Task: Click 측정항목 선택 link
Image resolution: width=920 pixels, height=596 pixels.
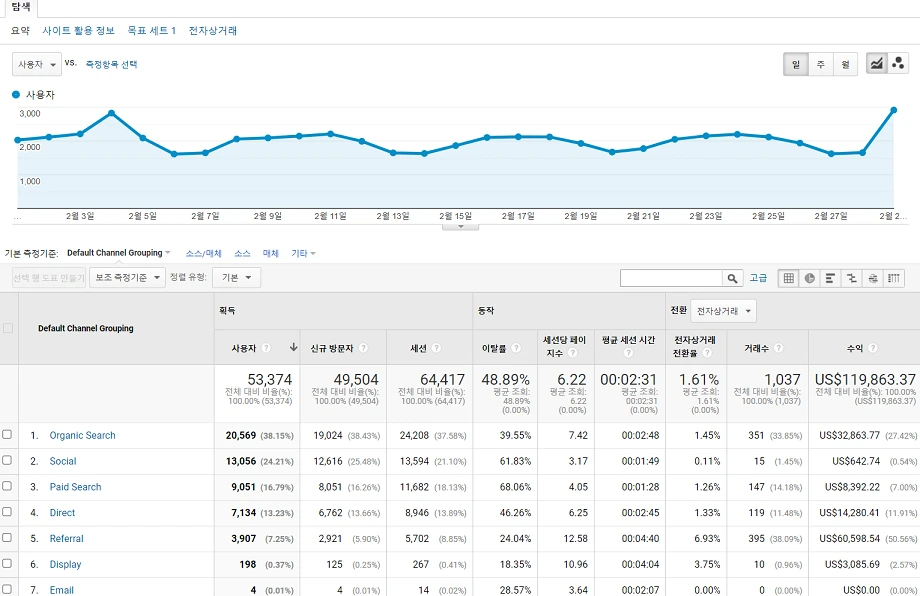Action: pos(111,65)
